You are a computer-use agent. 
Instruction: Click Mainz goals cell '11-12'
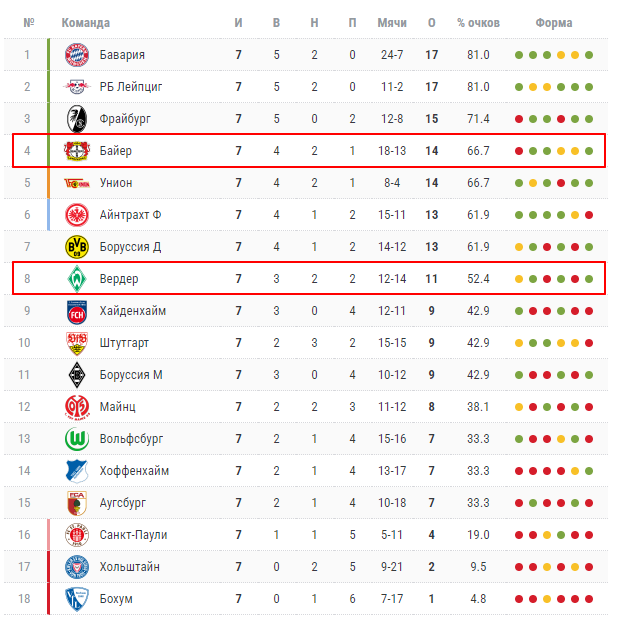tap(391, 407)
